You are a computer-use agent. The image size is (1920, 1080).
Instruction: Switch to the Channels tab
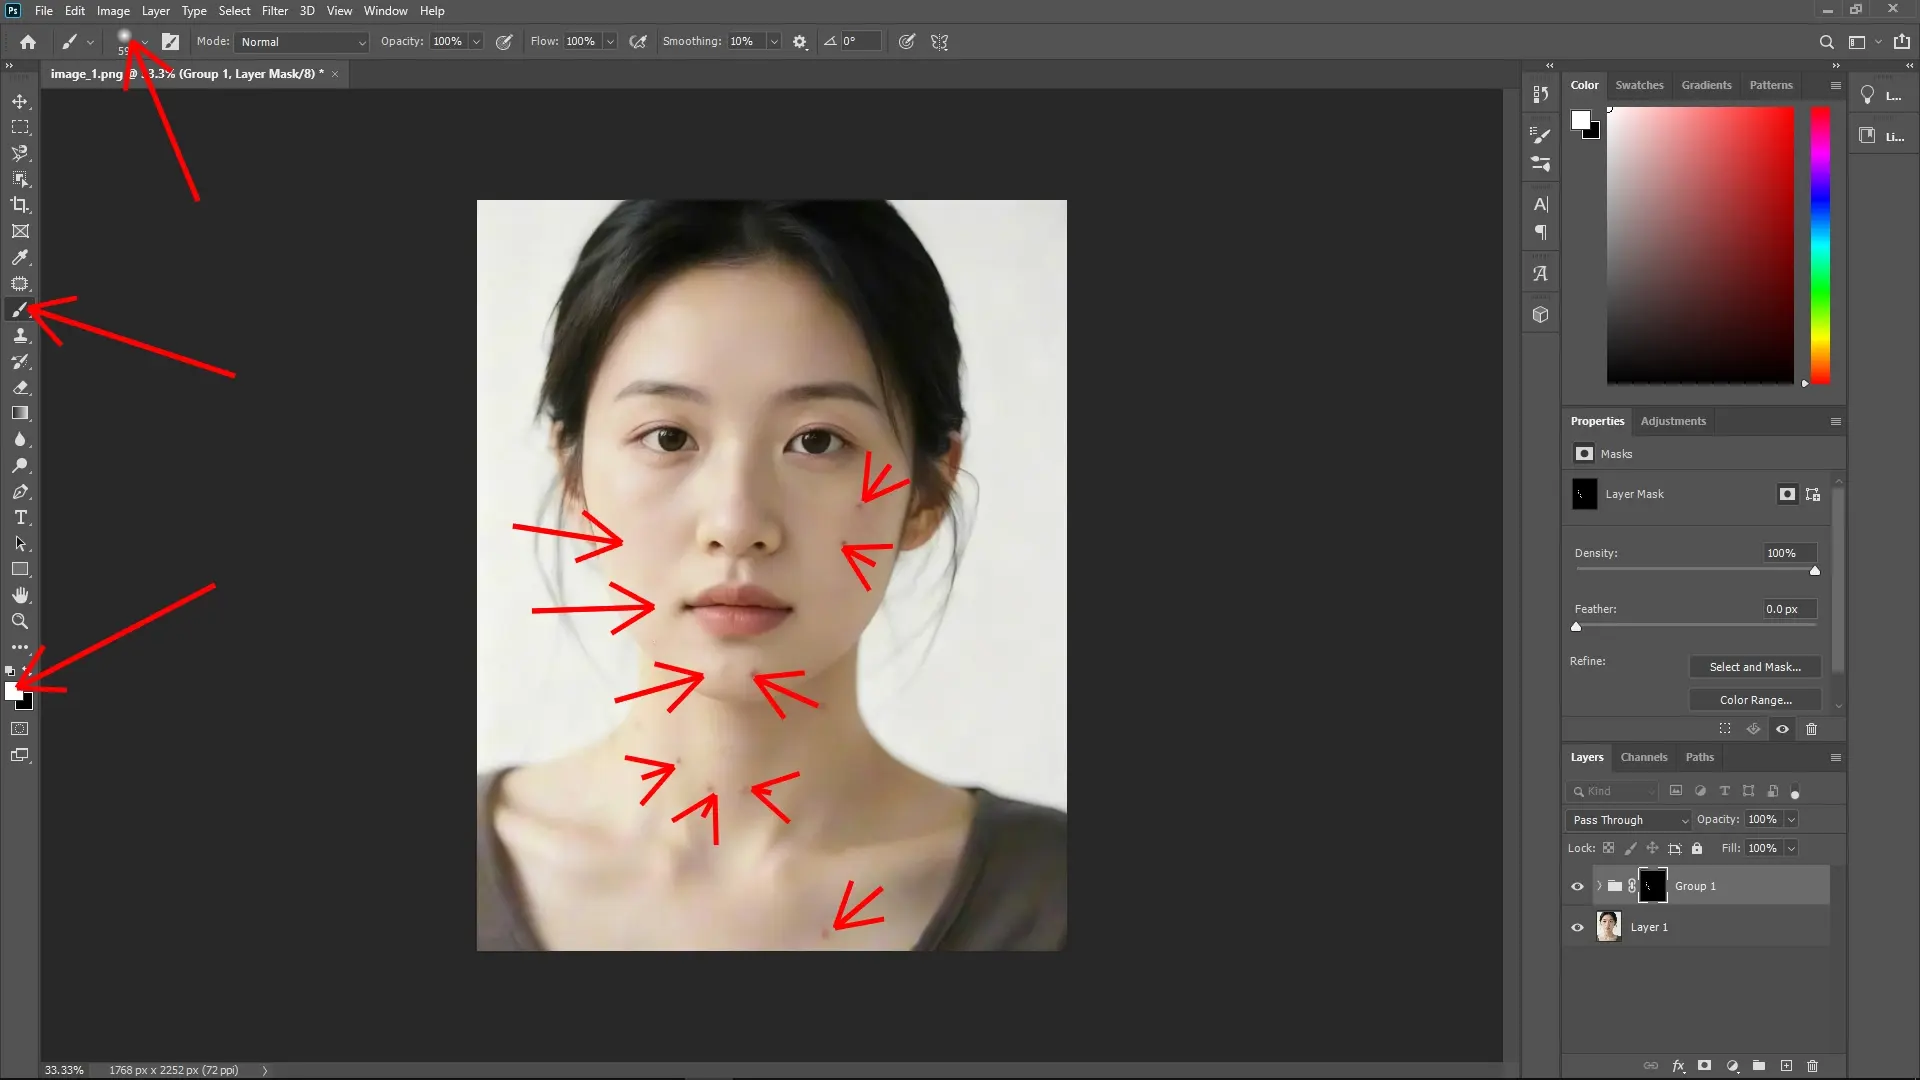coord(1644,757)
